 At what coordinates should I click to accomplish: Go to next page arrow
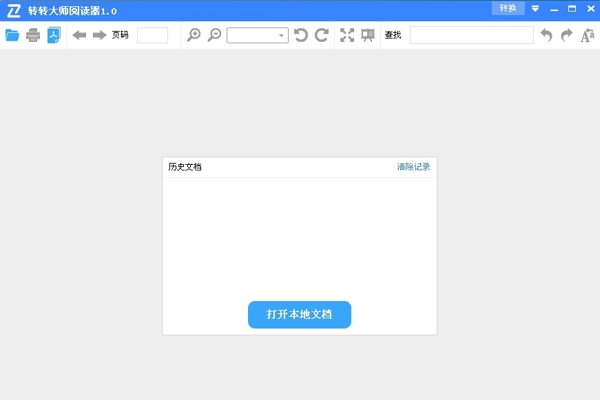(x=99, y=35)
